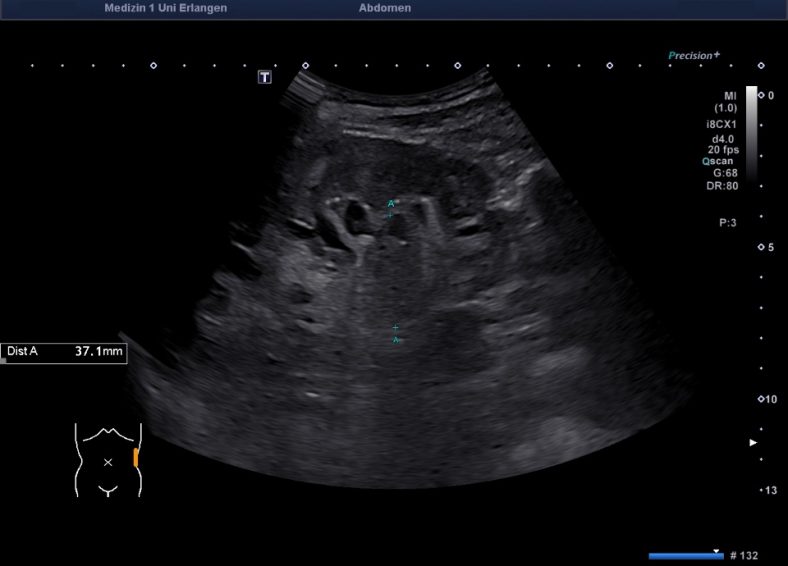
Task: Click the Abdomen preset label
Action: [x=384, y=8]
